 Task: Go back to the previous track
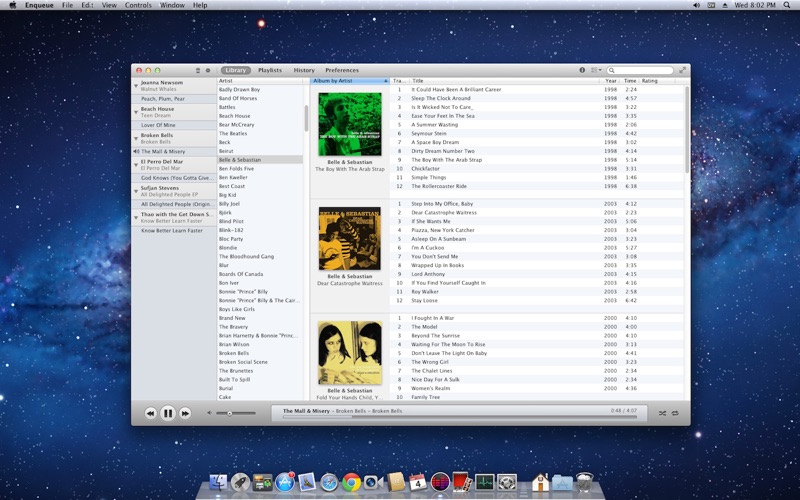[x=150, y=413]
